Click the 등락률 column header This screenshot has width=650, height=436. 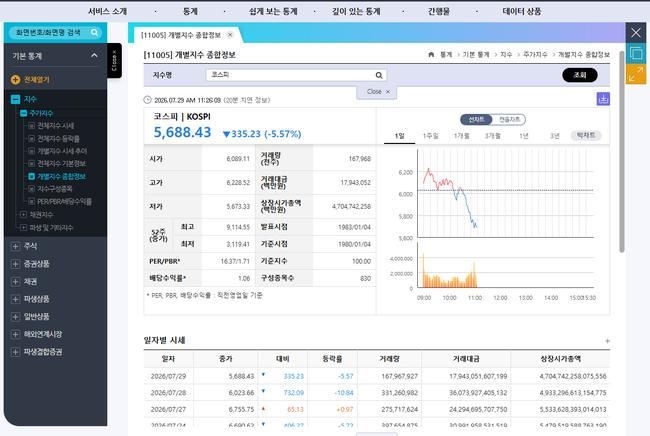tap(332, 359)
